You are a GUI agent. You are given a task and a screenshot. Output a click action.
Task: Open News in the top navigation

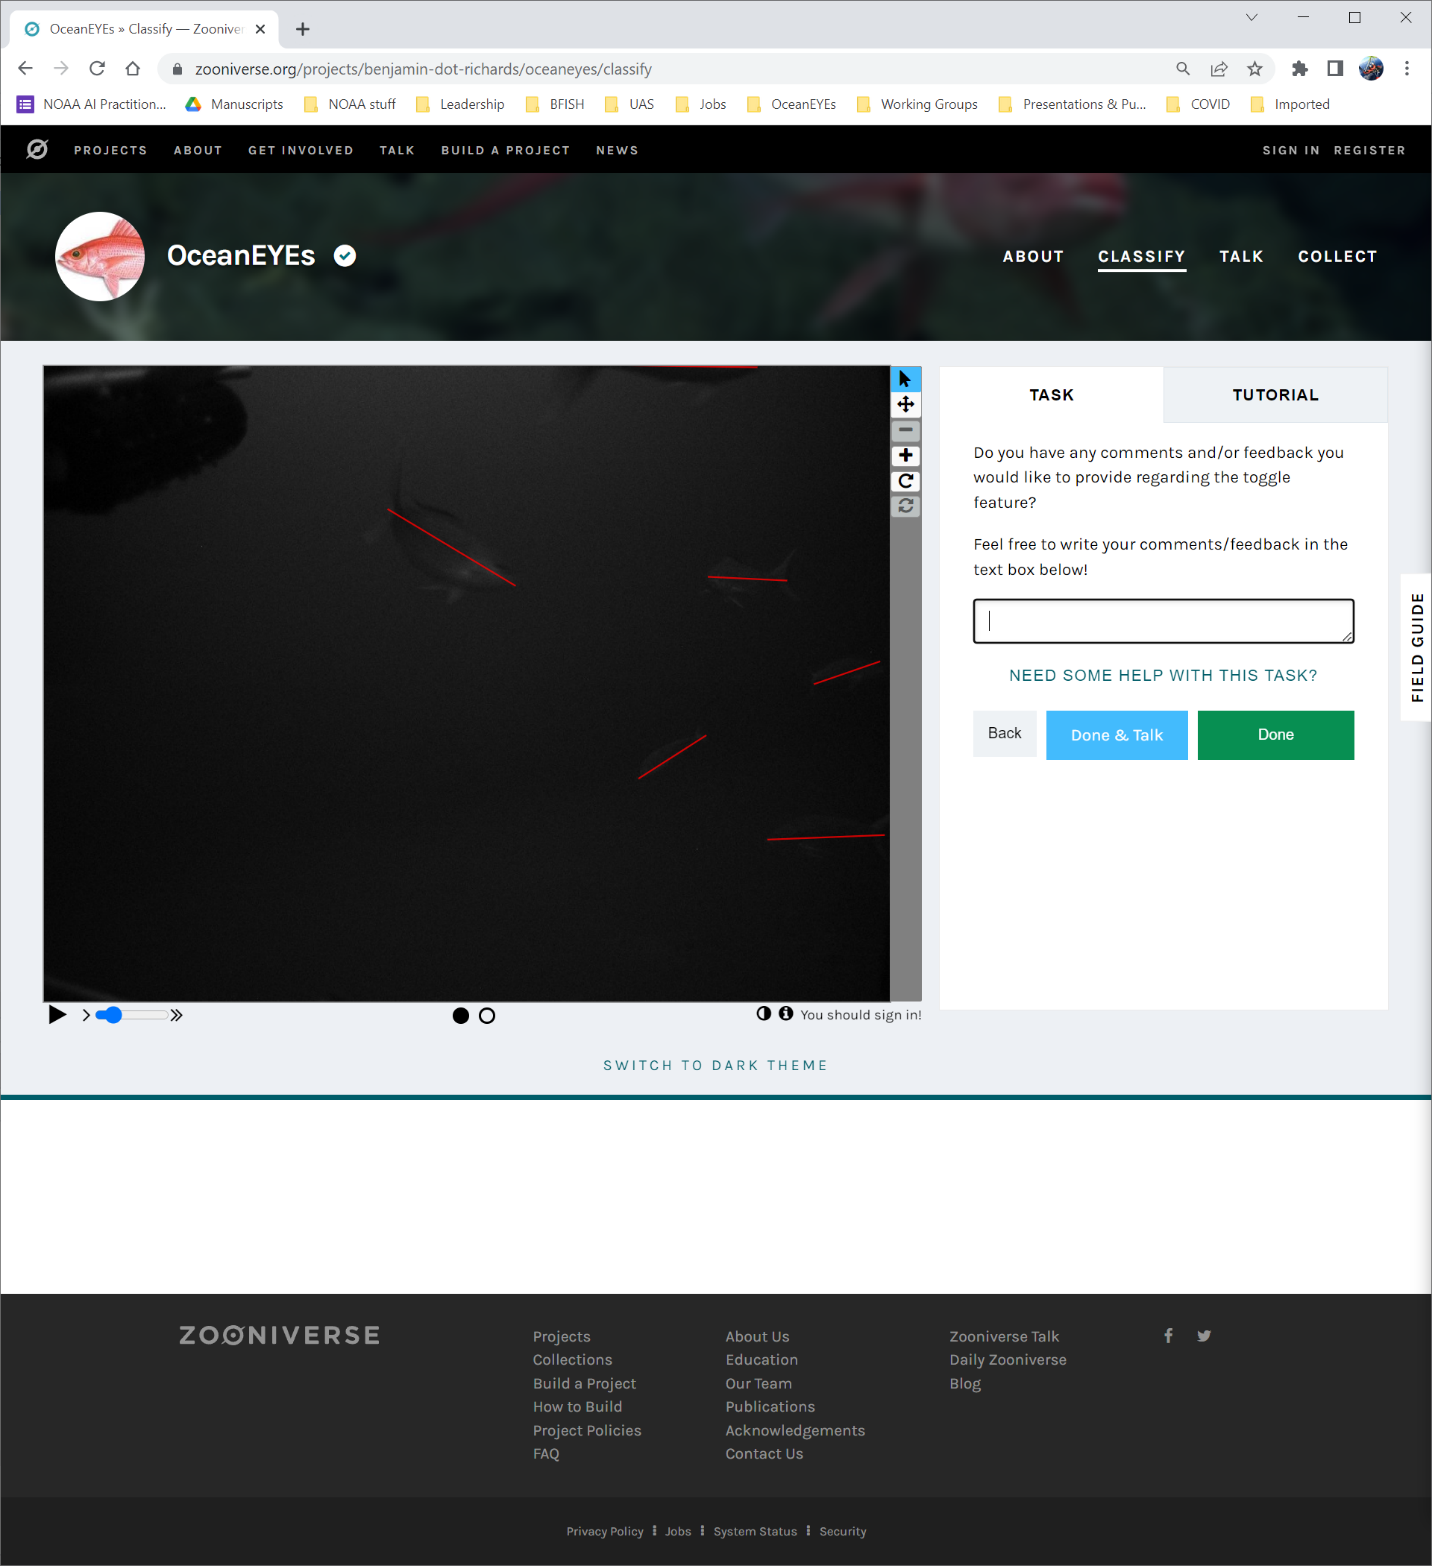[x=617, y=150]
